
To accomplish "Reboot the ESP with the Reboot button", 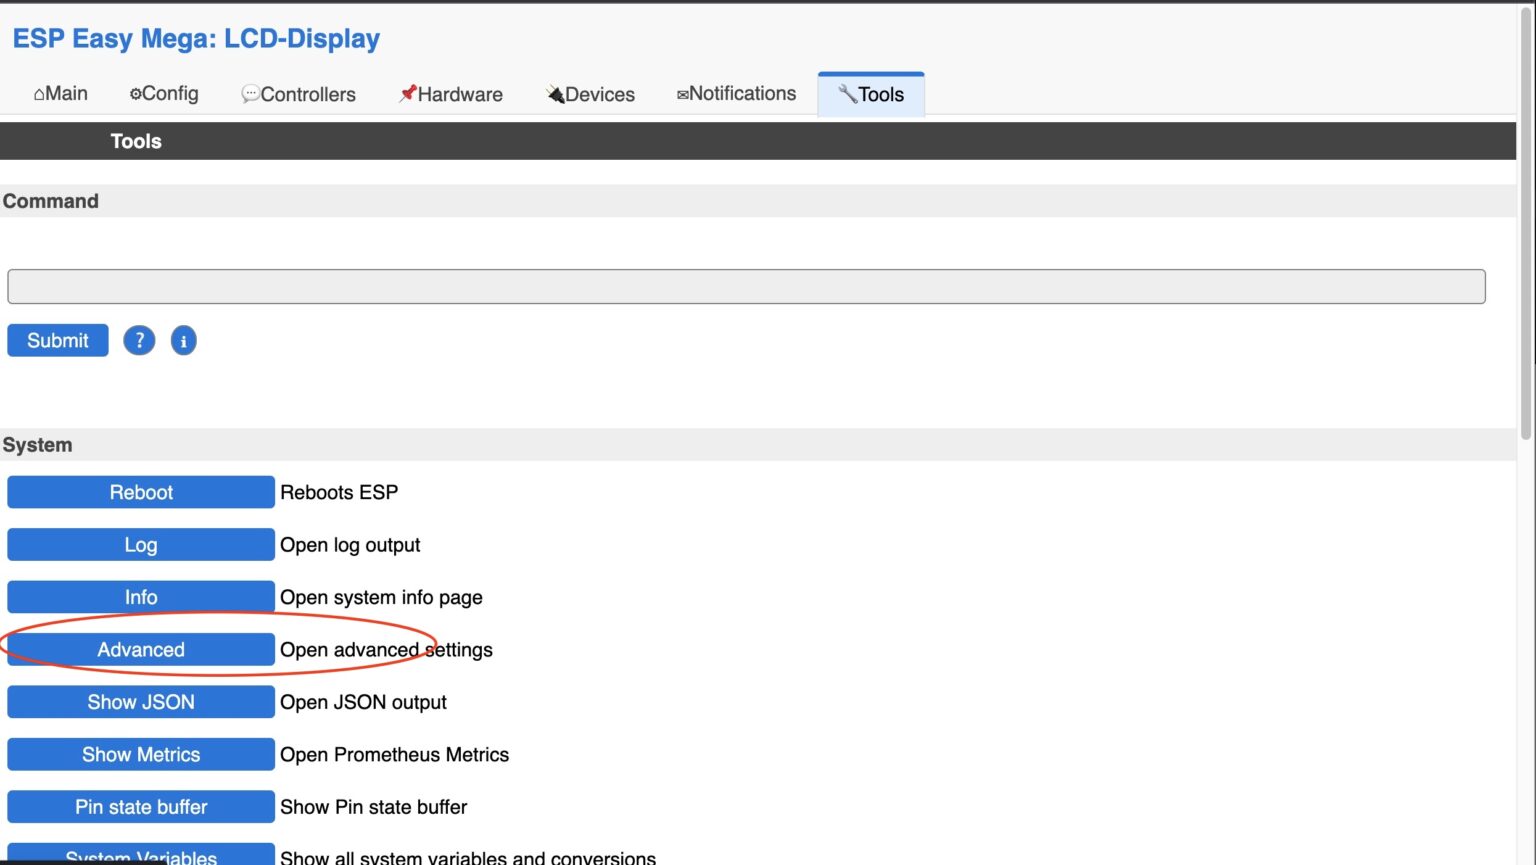I will [x=141, y=492].
